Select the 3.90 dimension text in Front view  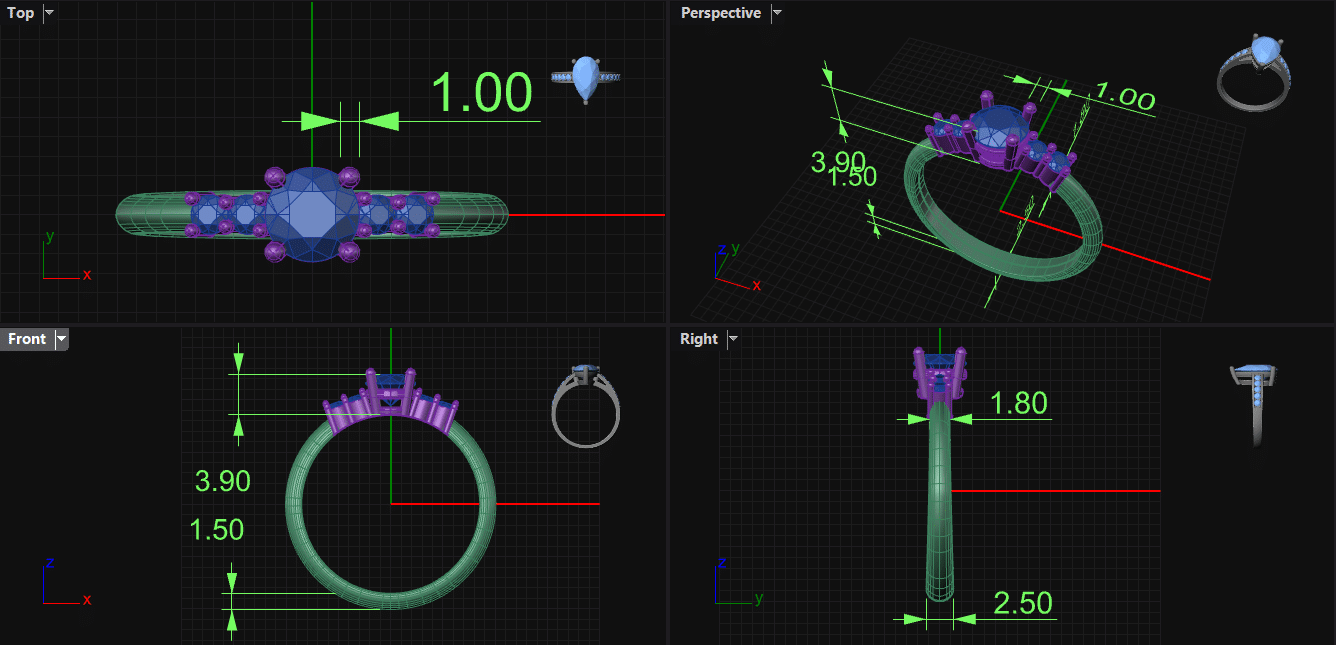tap(222, 481)
